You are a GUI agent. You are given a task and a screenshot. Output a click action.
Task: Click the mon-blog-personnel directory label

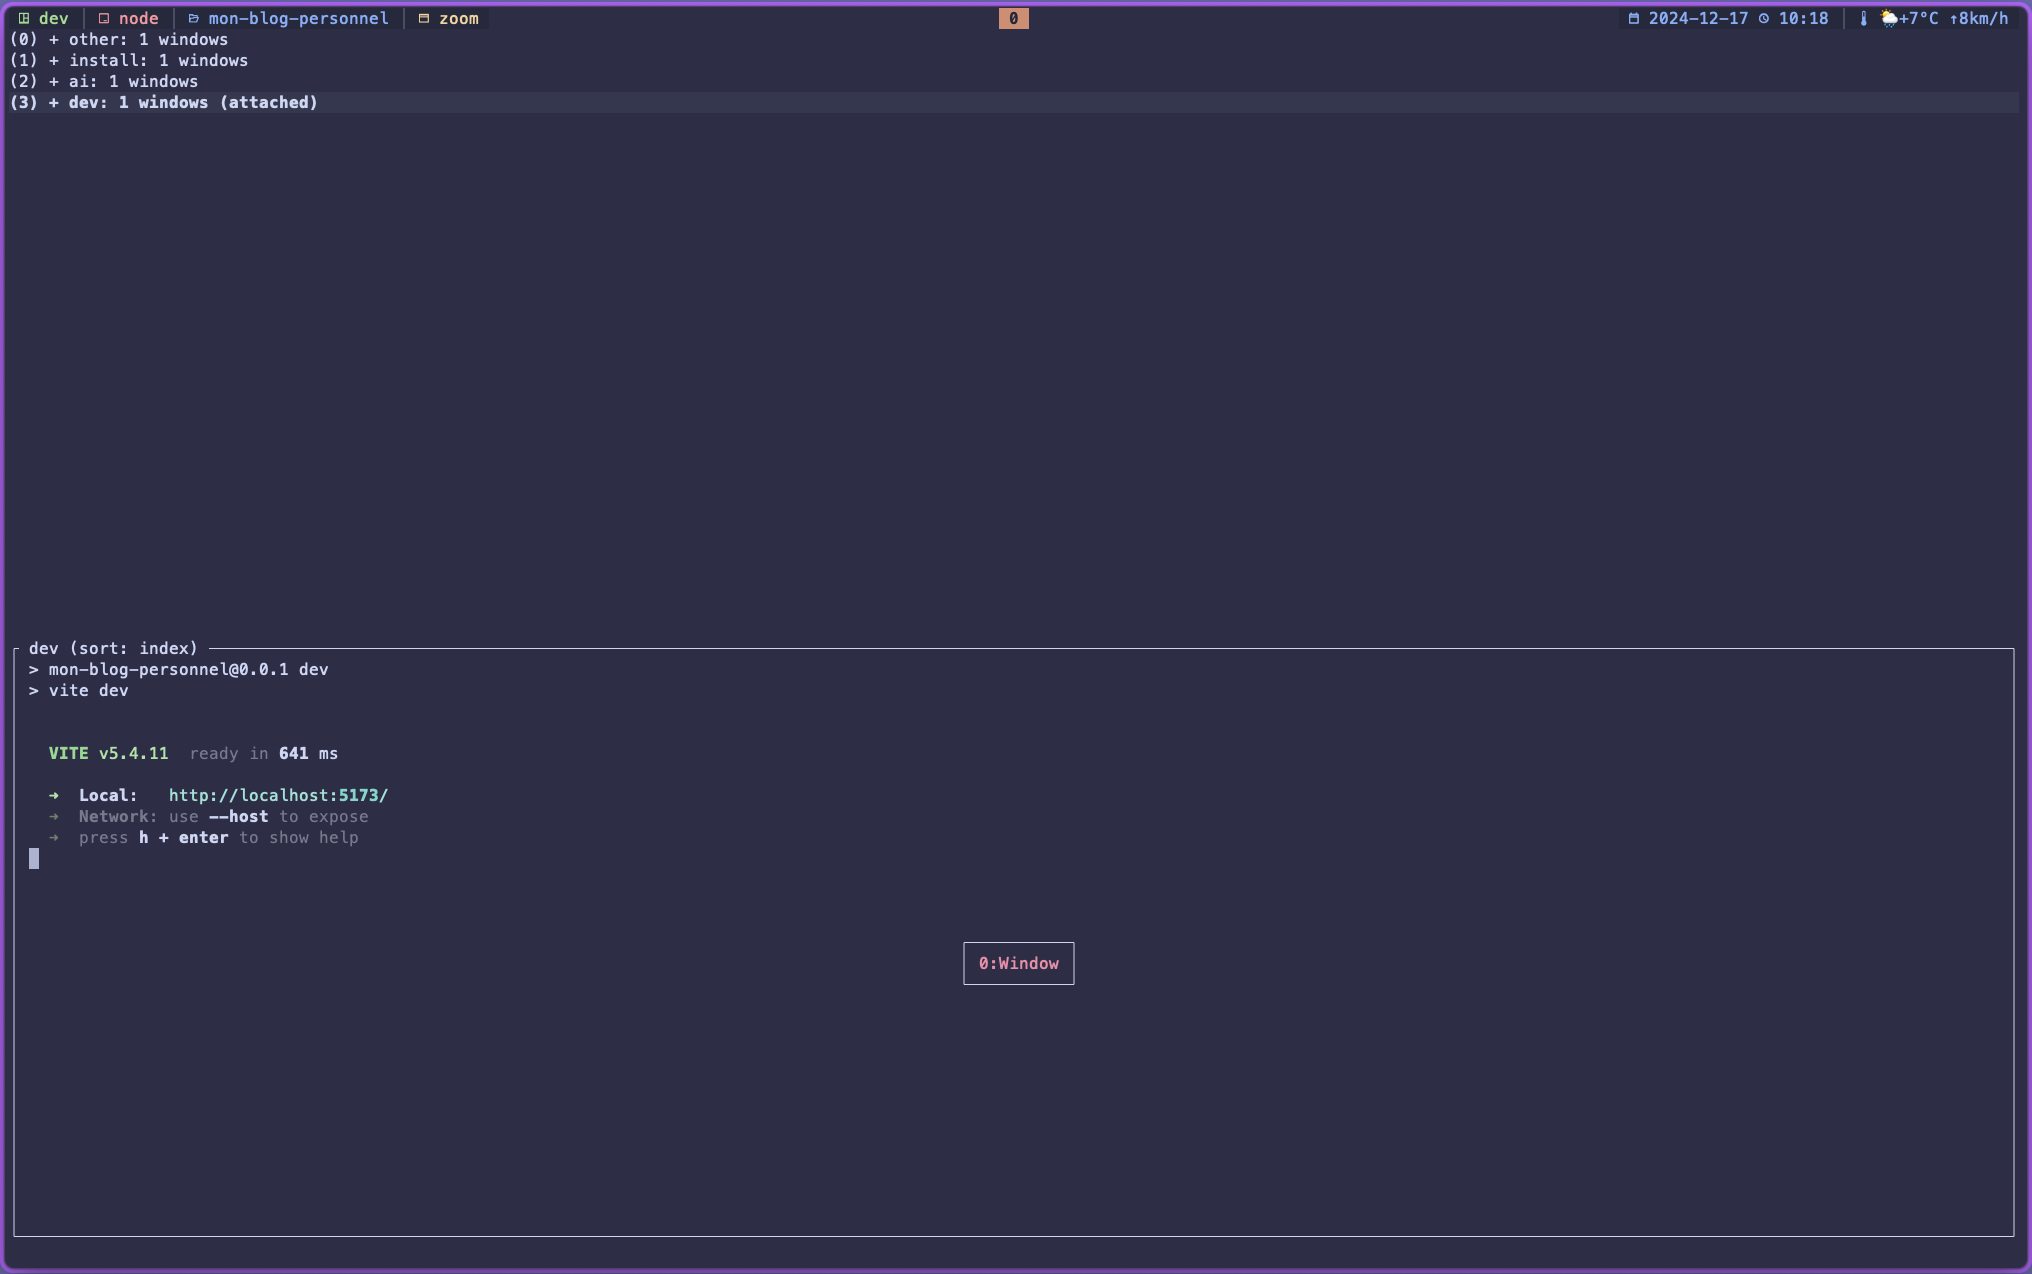[x=298, y=18]
